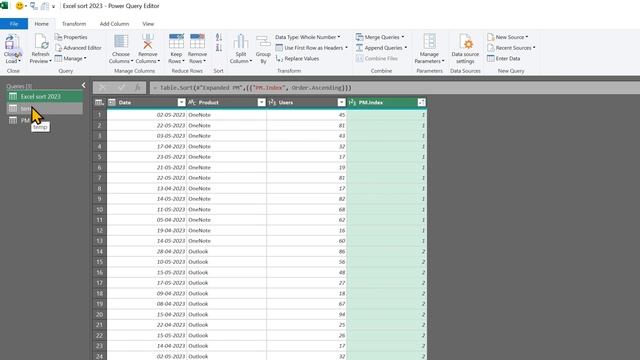Select the Excel sort 2023 query
Screen dimensions: 640x360
click(x=45, y=96)
